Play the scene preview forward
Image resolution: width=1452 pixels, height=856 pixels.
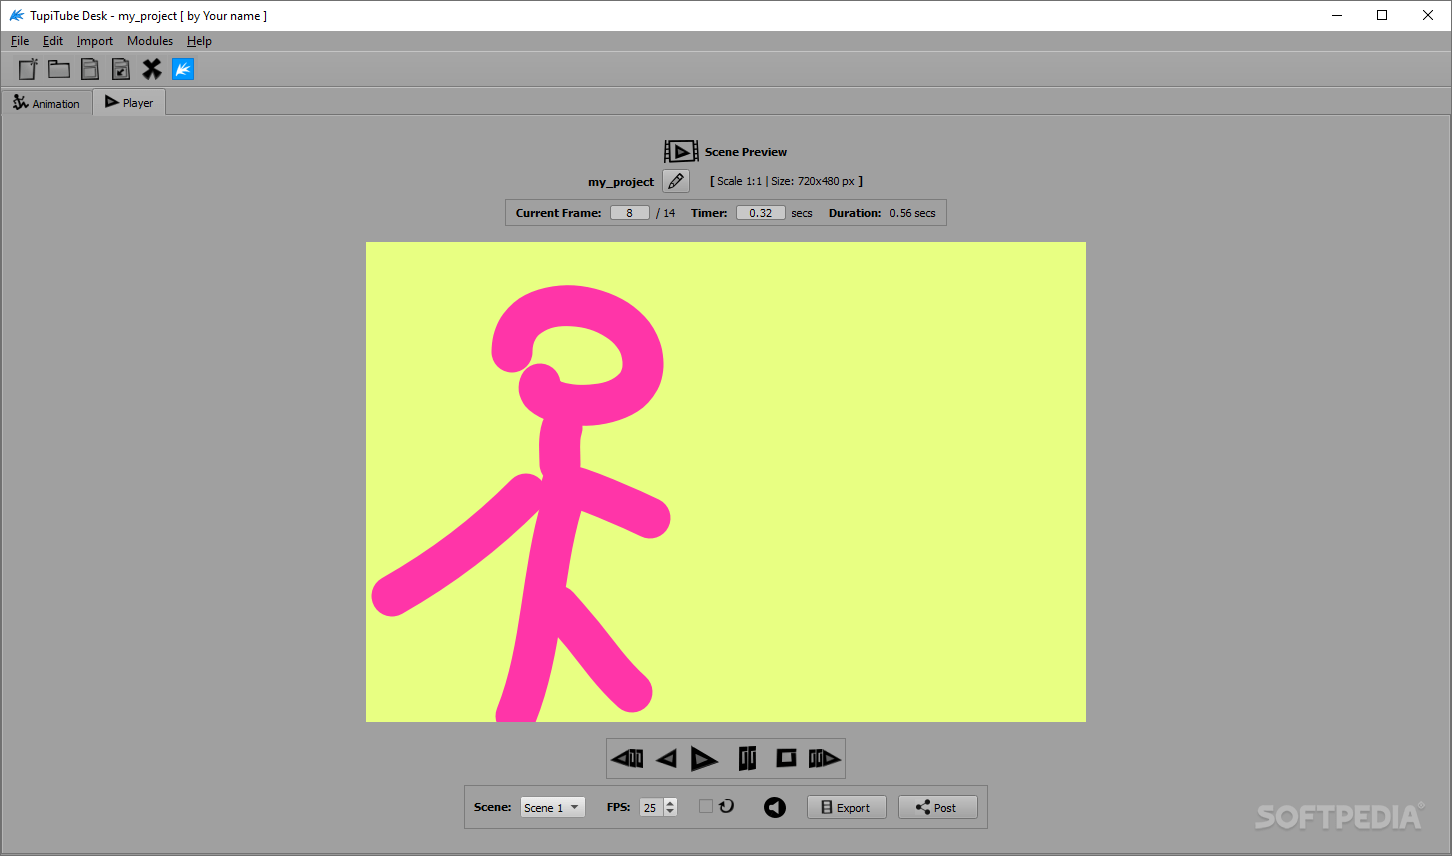[x=704, y=759]
